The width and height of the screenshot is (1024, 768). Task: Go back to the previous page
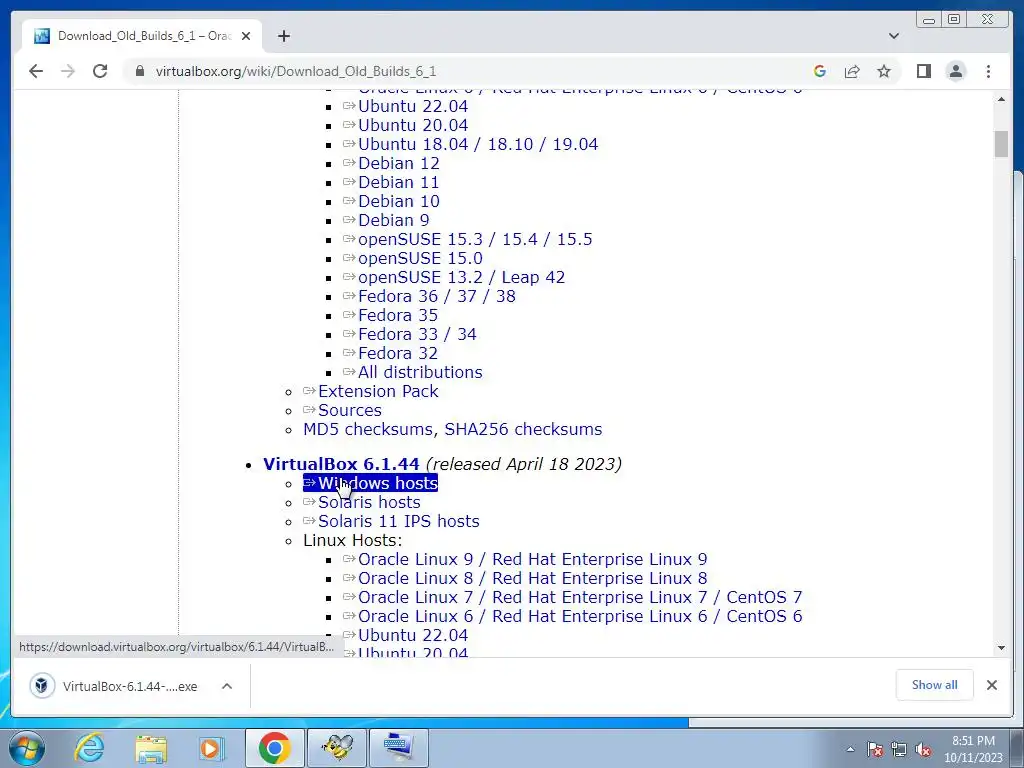point(36,71)
